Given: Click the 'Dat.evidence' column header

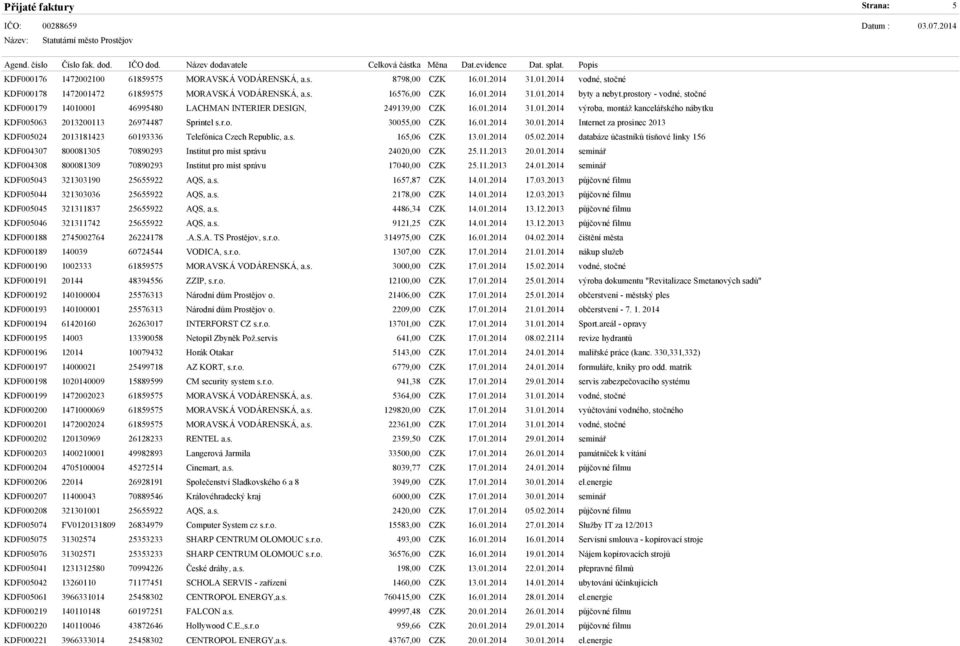Looking at the screenshot, I should tap(484, 65).
